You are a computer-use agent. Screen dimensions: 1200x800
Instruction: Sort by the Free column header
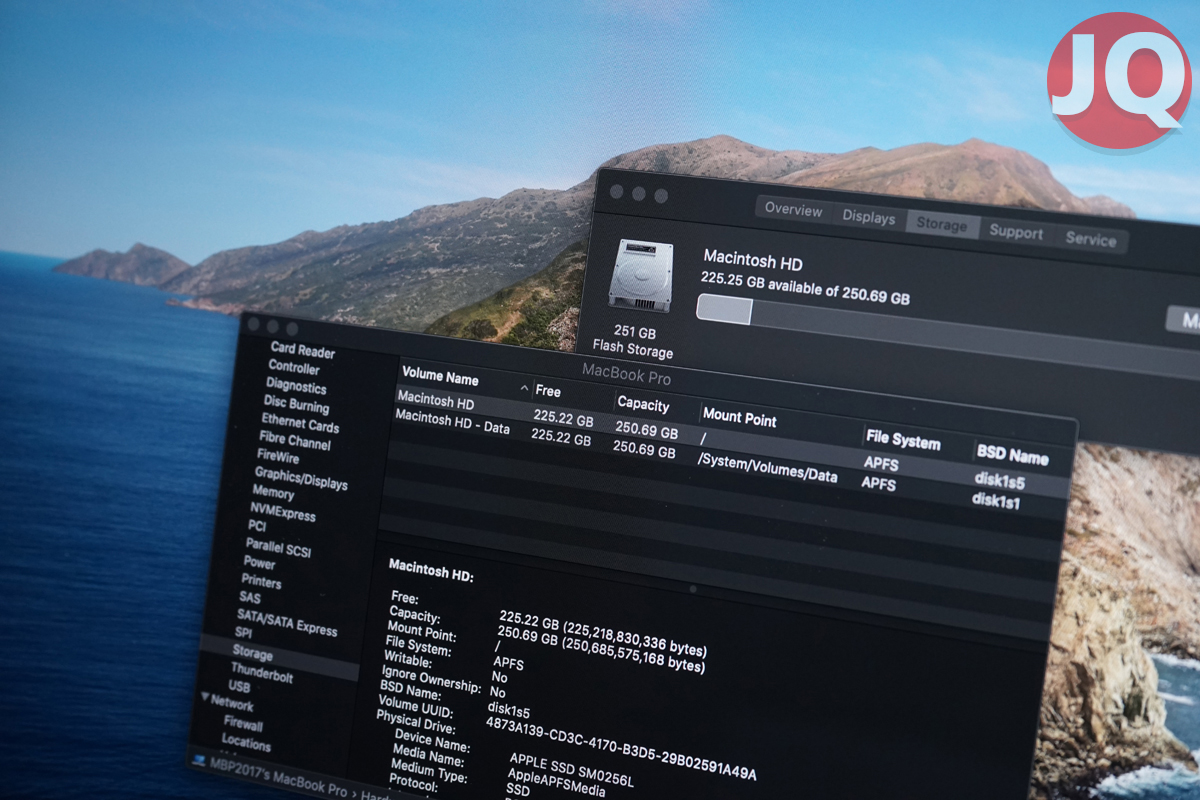[x=548, y=391]
